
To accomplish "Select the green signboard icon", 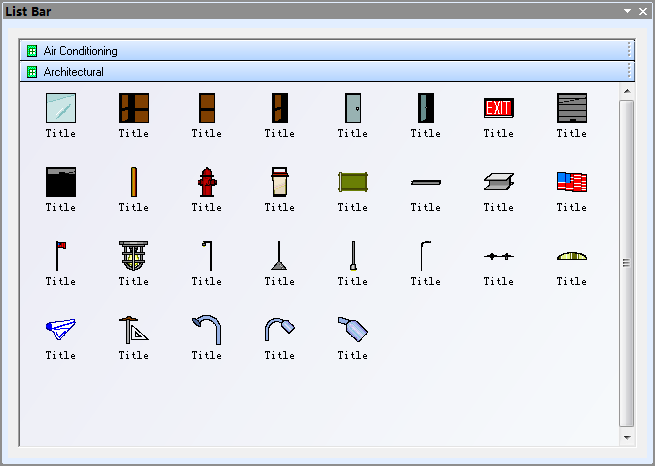I will click(352, 182).
